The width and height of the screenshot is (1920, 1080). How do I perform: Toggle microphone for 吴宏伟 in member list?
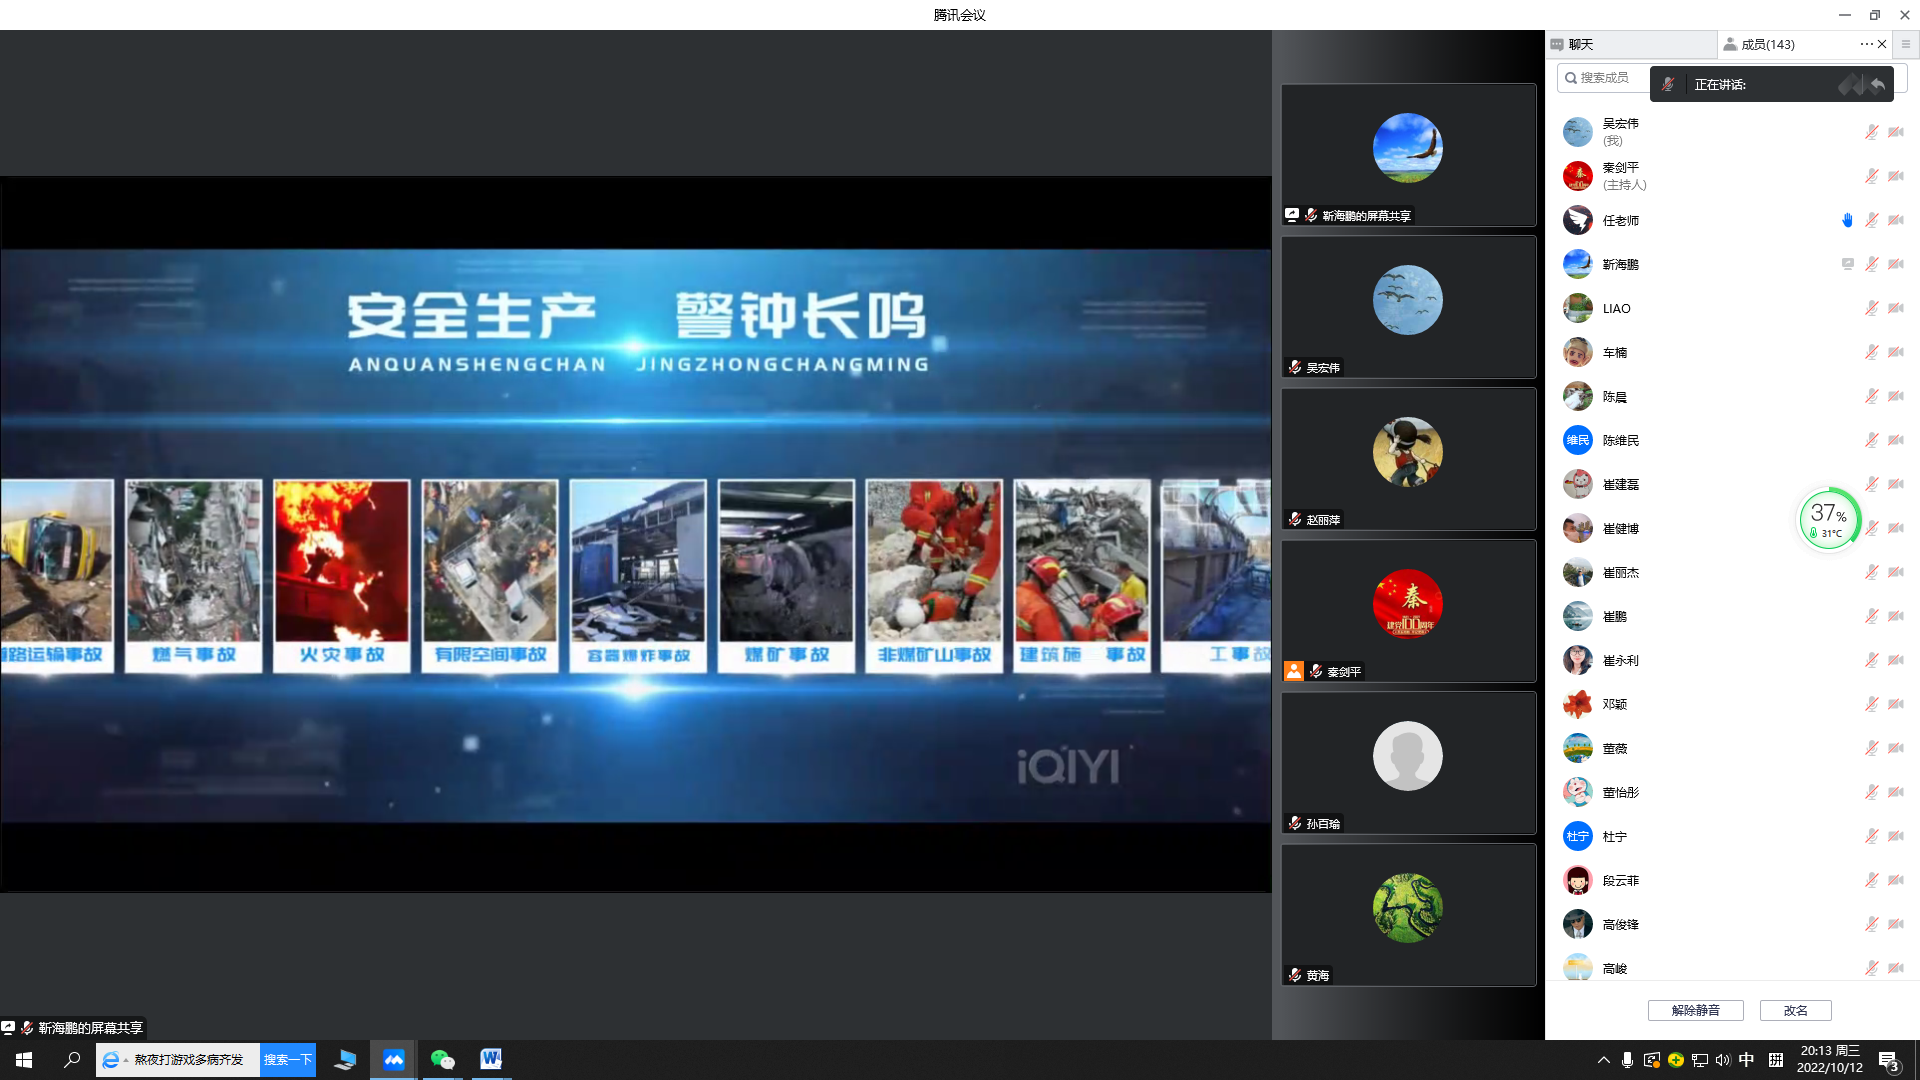[x=1871, y=132]
